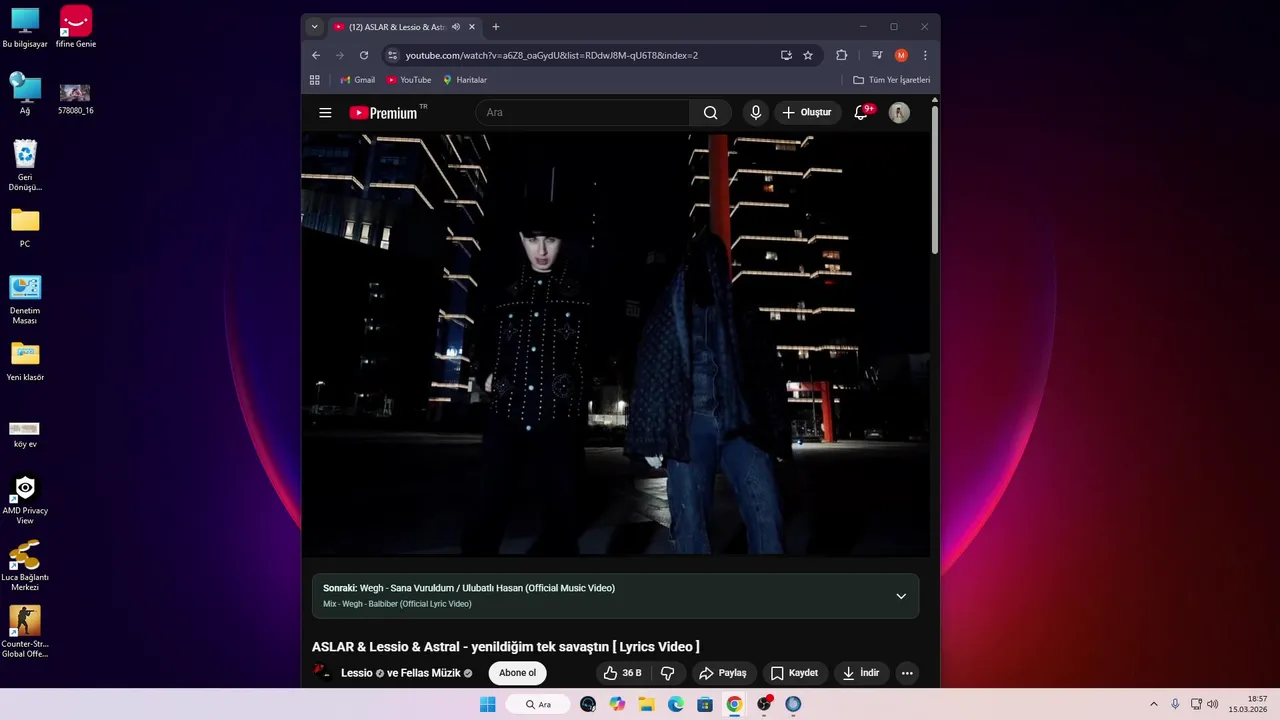
Task: Click the Chrome address bar URL
Action: click(x=551, y=55)
